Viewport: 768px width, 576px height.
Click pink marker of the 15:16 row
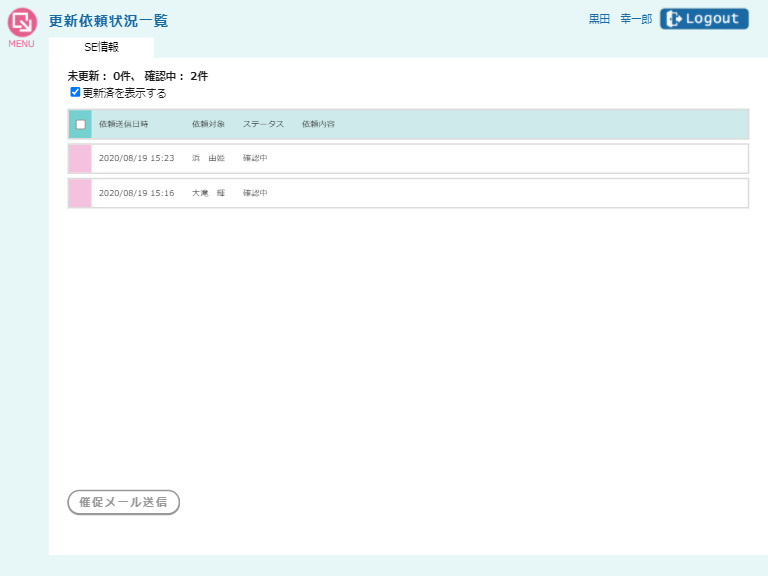[80, 193]
